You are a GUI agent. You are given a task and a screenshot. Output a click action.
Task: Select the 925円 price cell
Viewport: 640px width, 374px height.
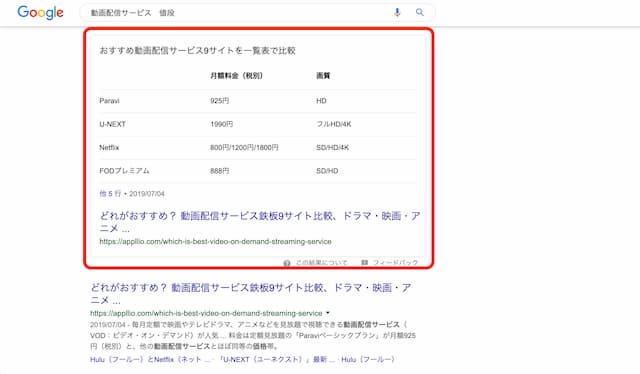pyautogui.click(x=220, y=101)
